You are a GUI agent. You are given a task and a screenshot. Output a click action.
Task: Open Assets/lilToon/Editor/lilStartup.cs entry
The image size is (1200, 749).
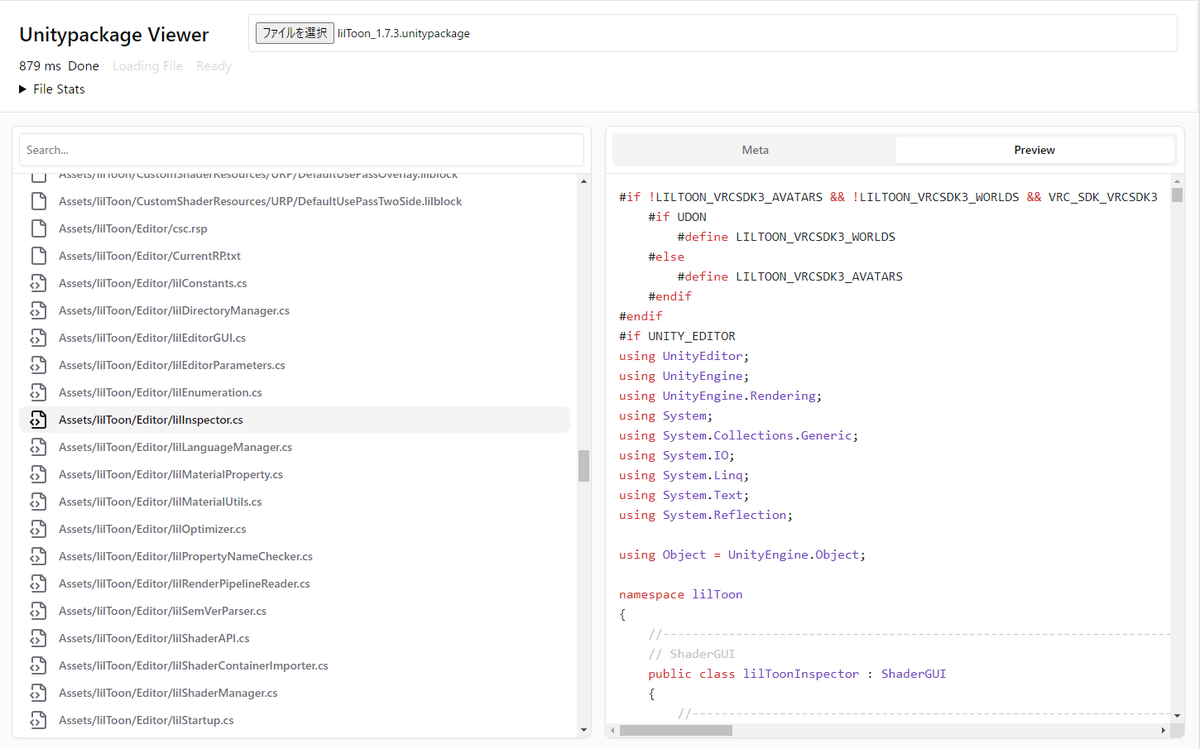pos(294,720)
